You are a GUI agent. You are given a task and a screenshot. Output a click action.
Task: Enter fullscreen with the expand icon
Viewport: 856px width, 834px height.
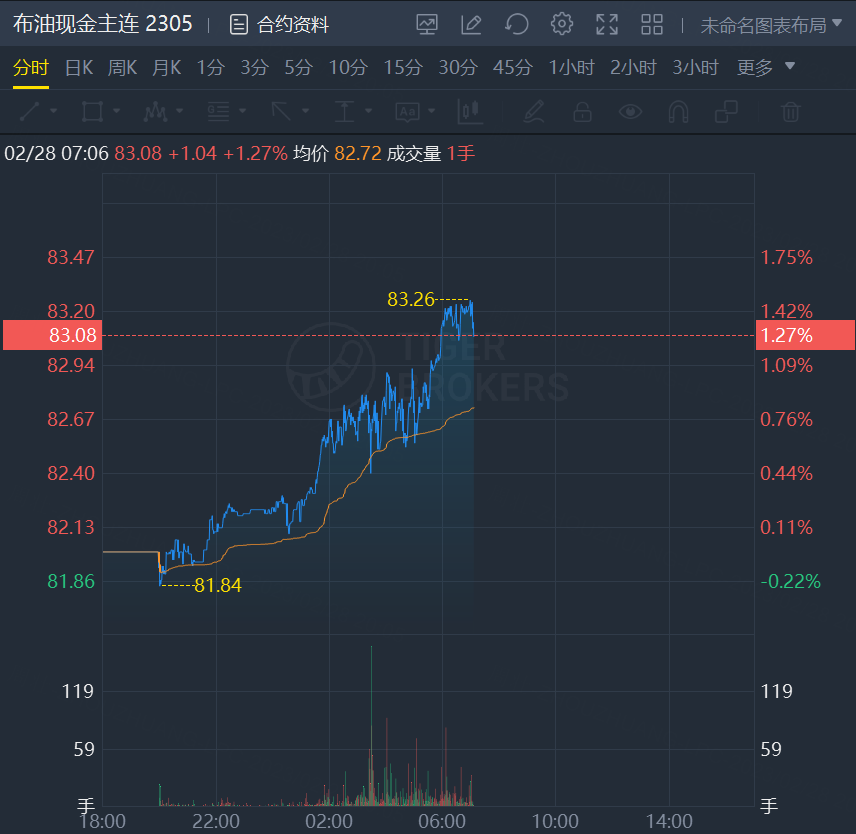coord(607,25)
